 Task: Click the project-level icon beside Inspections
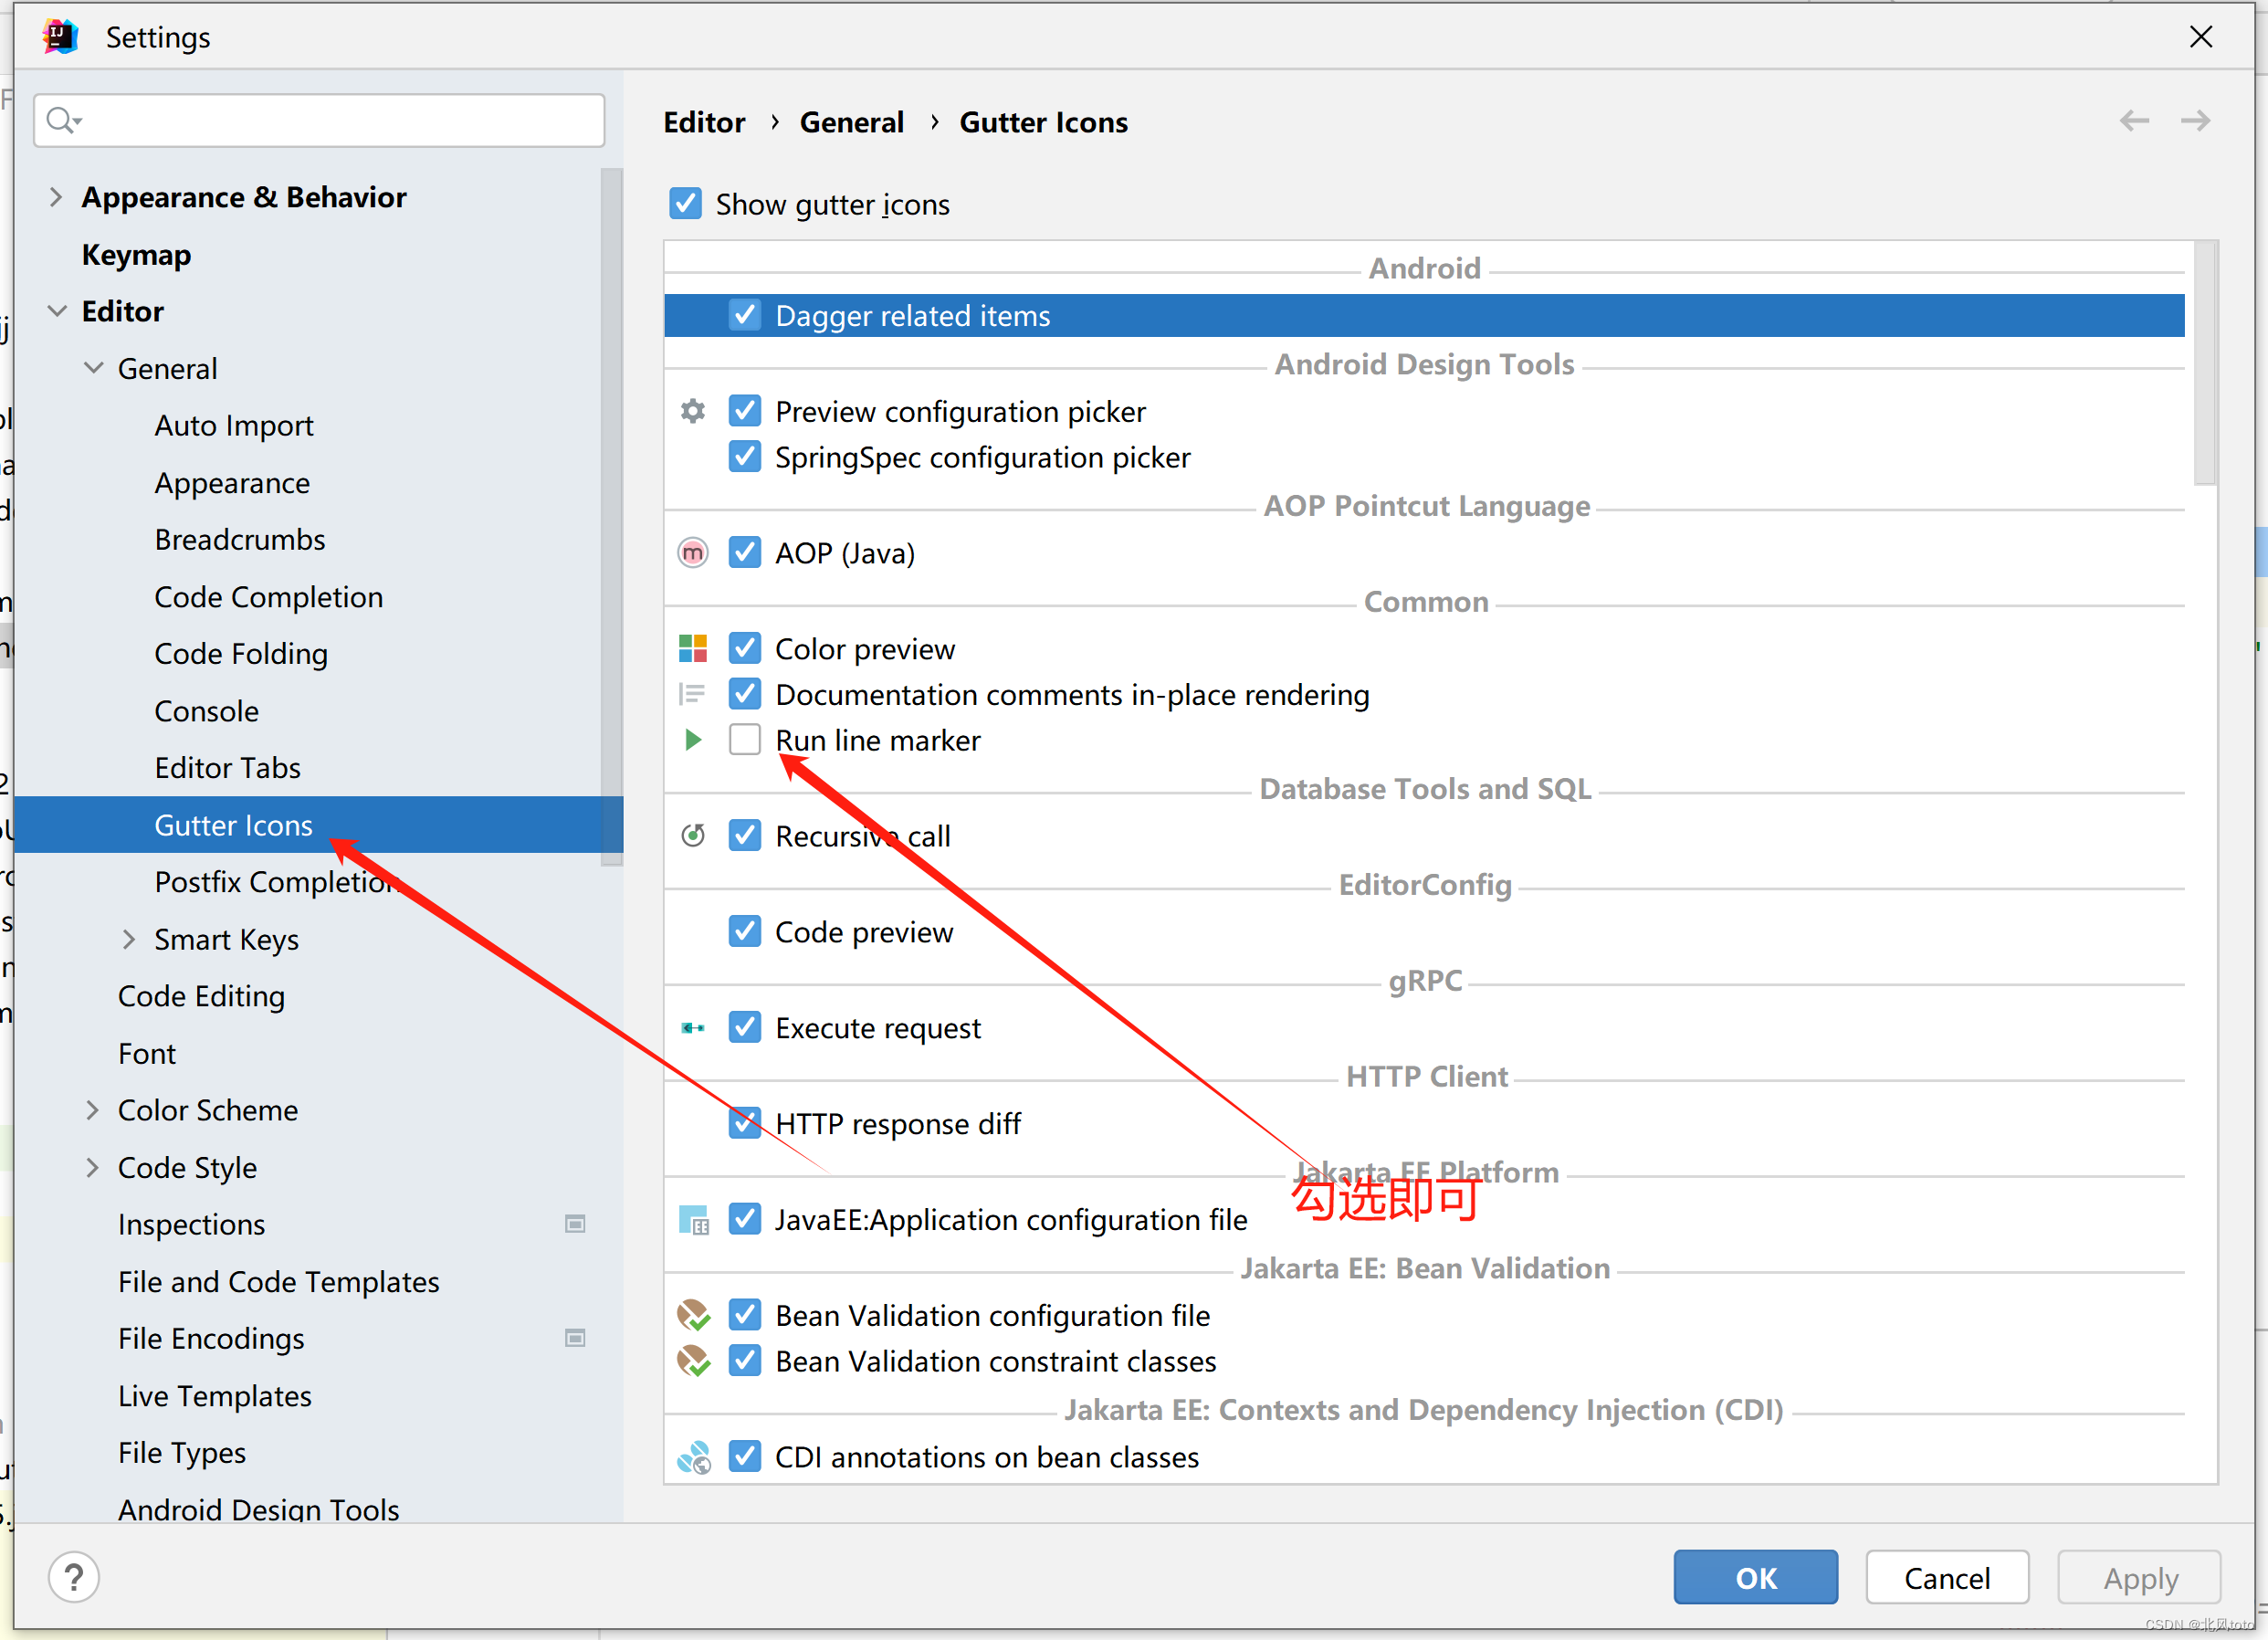click(575, 1224)
